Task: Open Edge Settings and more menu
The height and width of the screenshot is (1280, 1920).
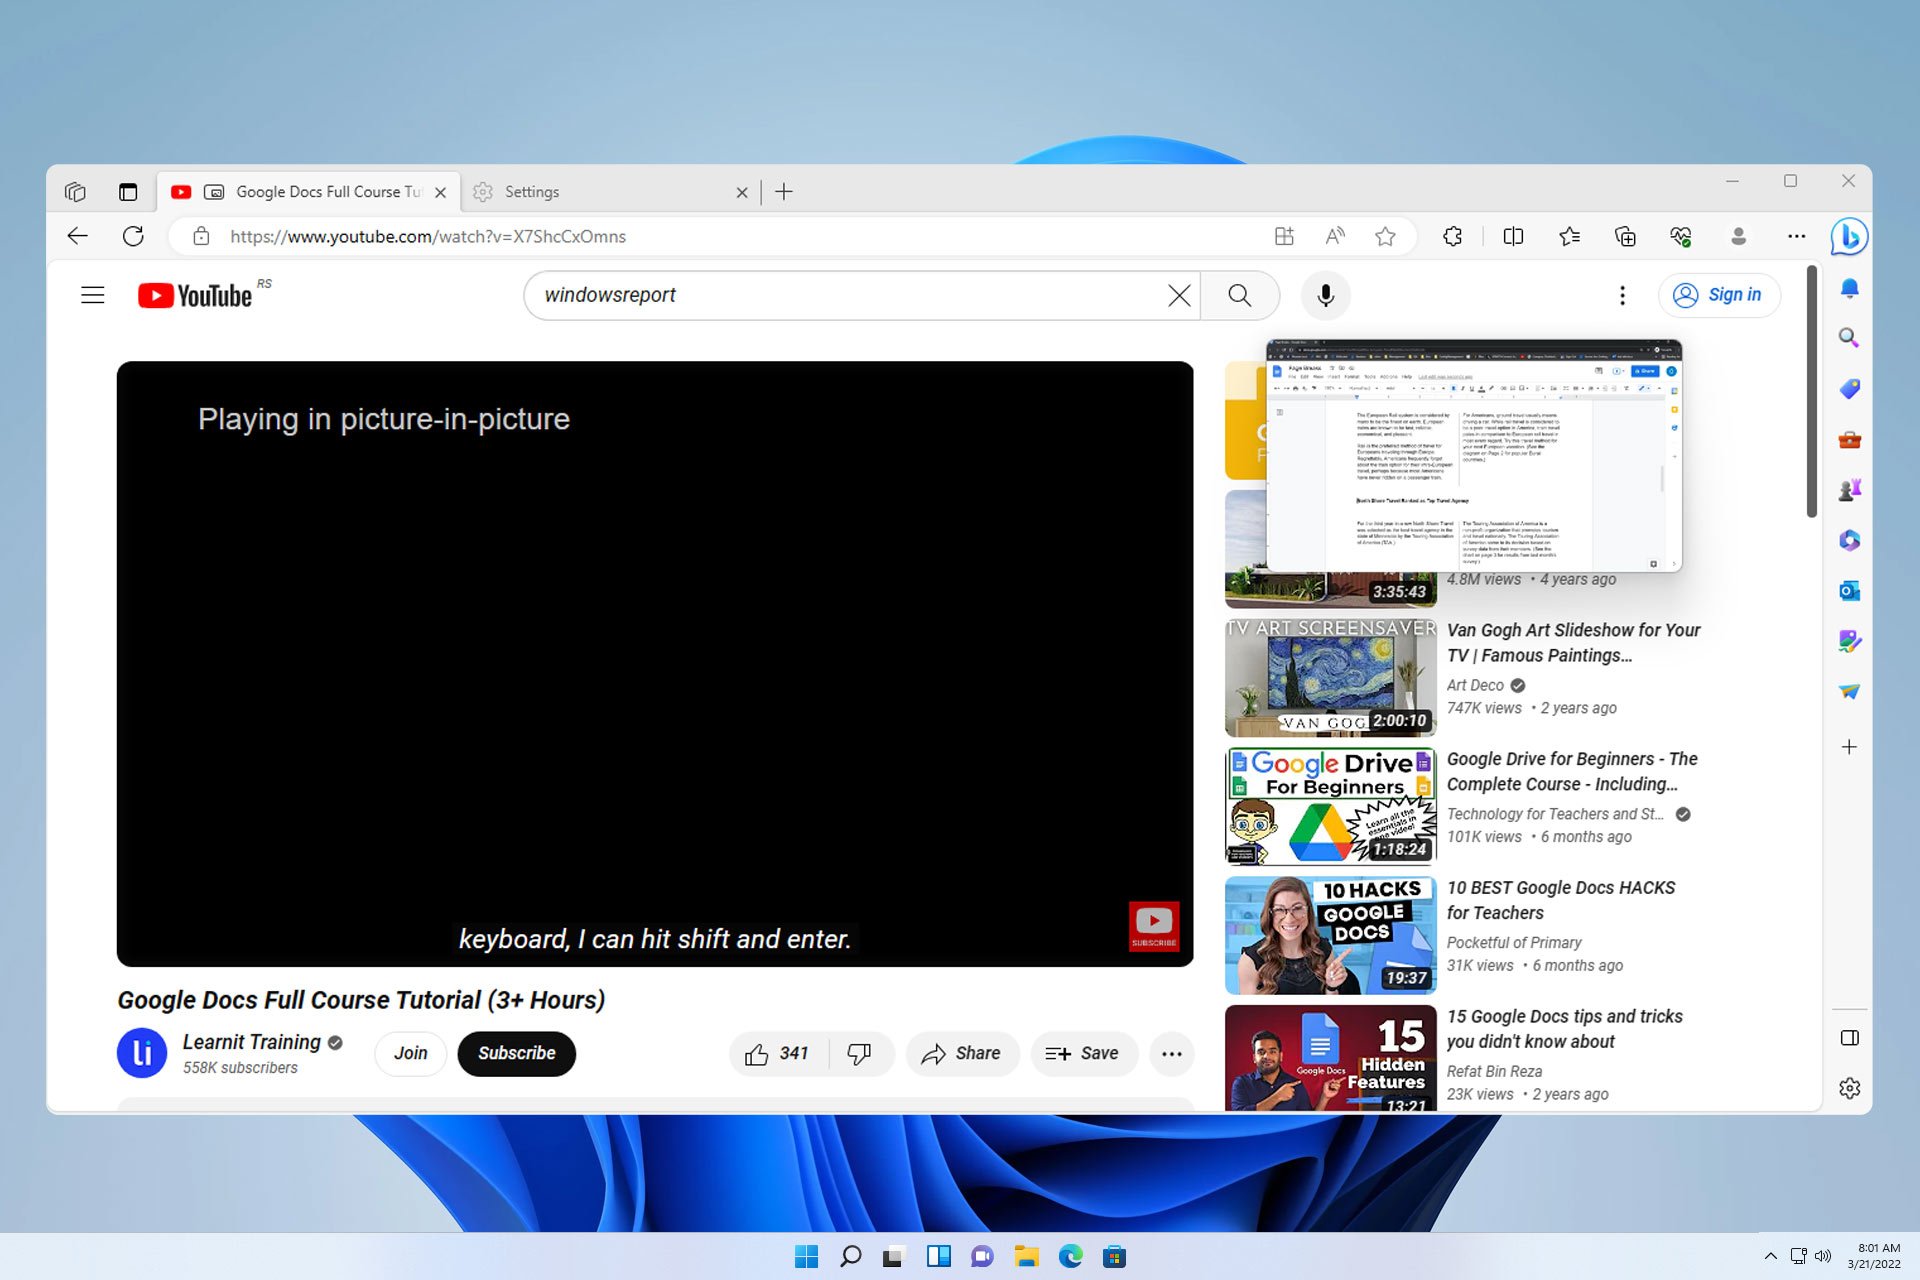Action: tap(1797, 237)
